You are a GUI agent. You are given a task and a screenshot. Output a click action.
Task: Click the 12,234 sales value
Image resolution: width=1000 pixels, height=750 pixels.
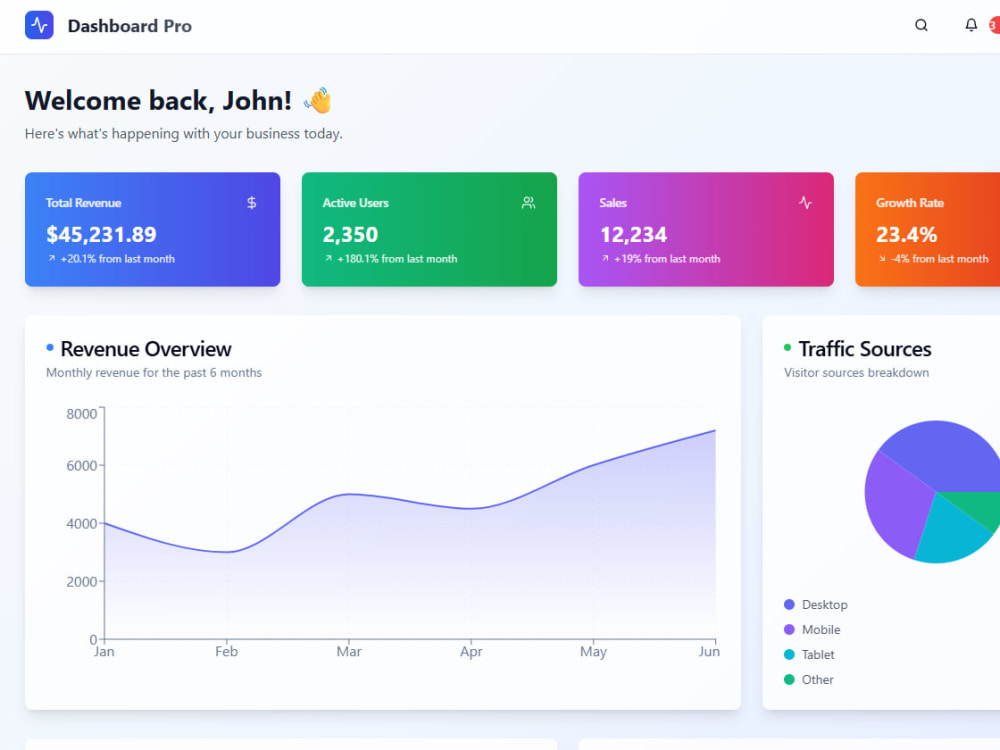[633, 235]
